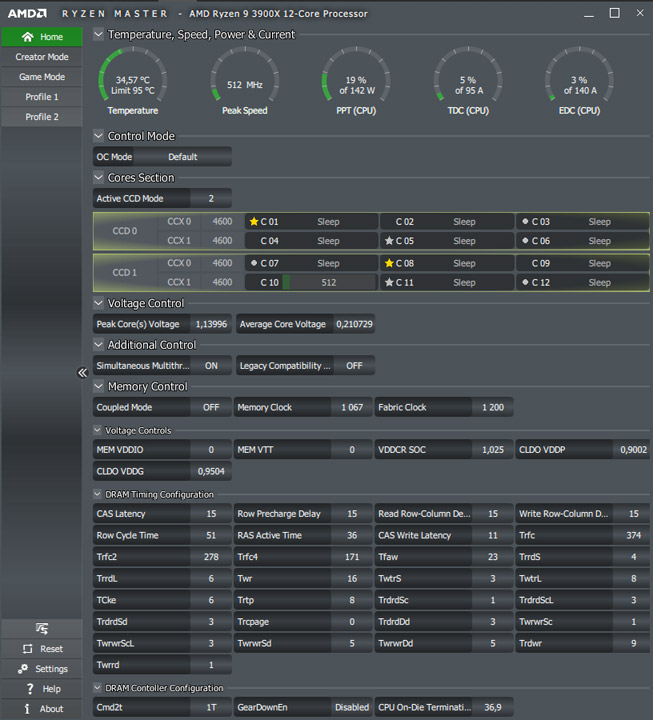653x720 pixels.
Task: Click the CLDO VDDG 0,9504 value
Action: (211, 471)
